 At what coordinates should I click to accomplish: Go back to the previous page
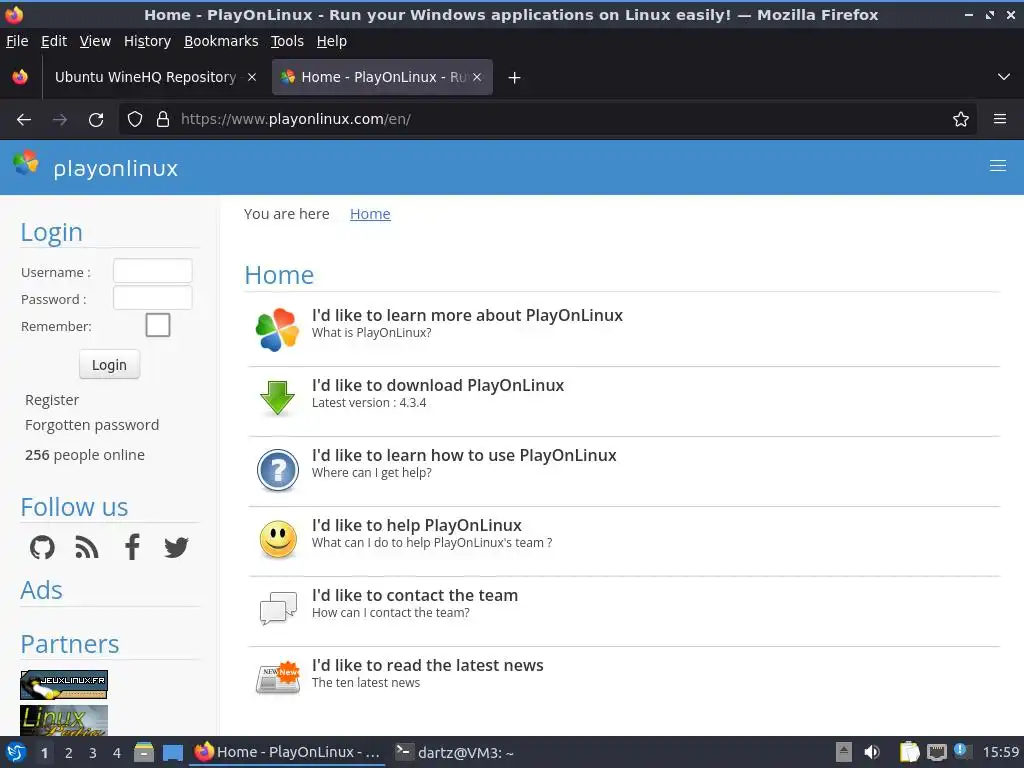tap(24, 120)
